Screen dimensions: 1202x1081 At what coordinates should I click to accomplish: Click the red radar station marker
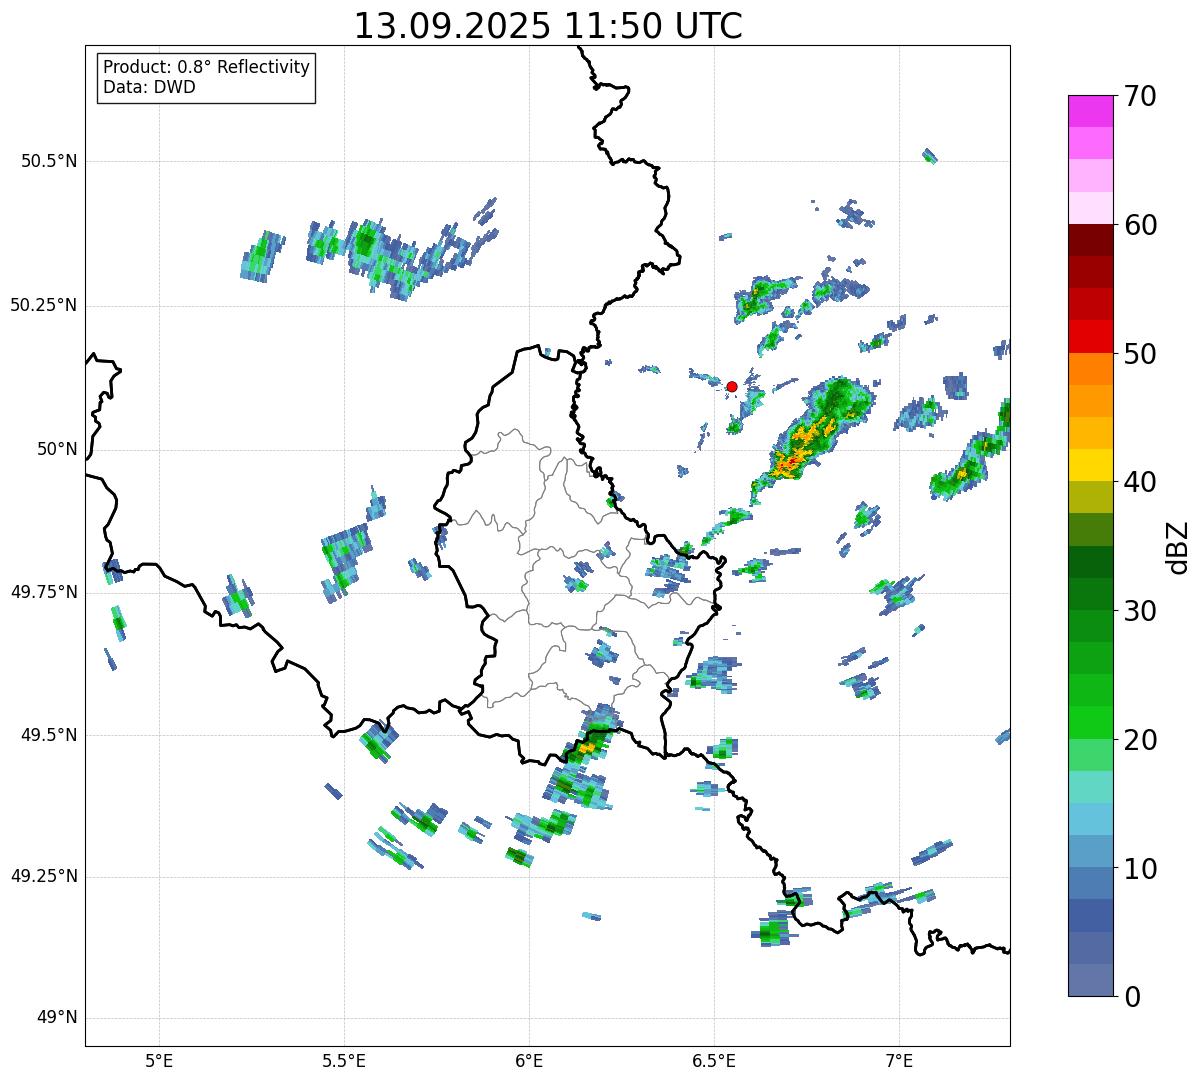tap(732, 386)
